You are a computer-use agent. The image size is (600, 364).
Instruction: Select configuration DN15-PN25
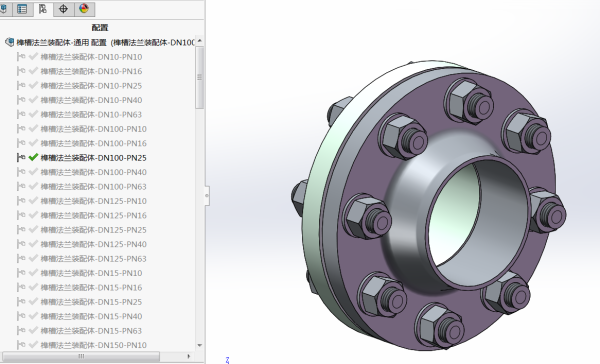(91, 302)
